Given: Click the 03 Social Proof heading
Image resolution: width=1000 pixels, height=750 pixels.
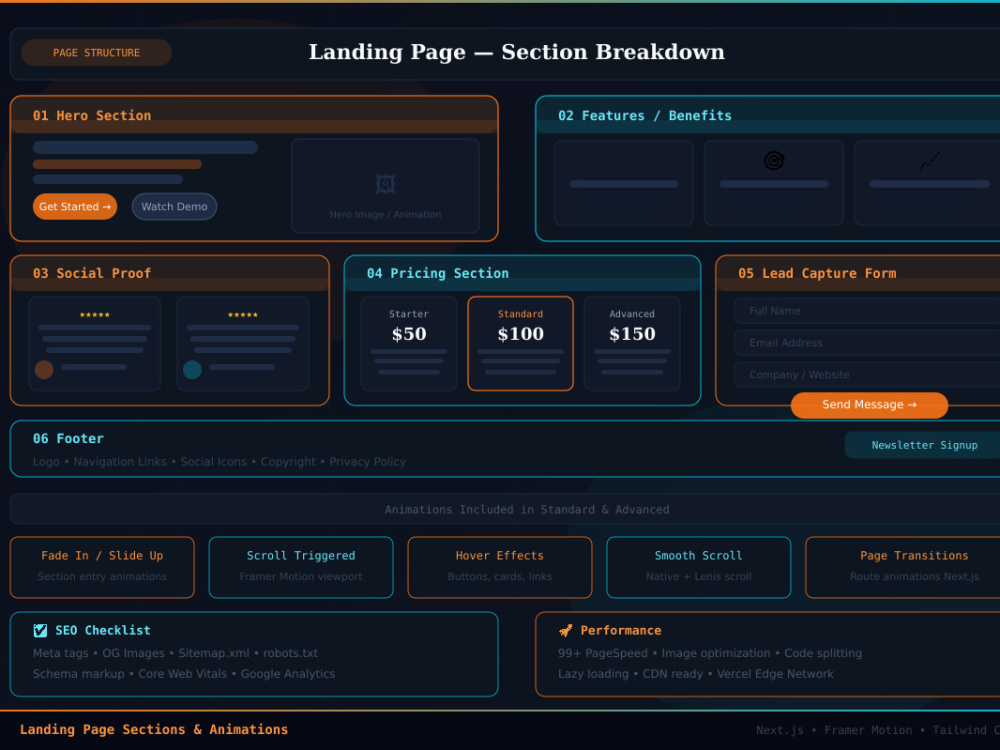Looking at the screenshot, I should [x=92, y=274].
